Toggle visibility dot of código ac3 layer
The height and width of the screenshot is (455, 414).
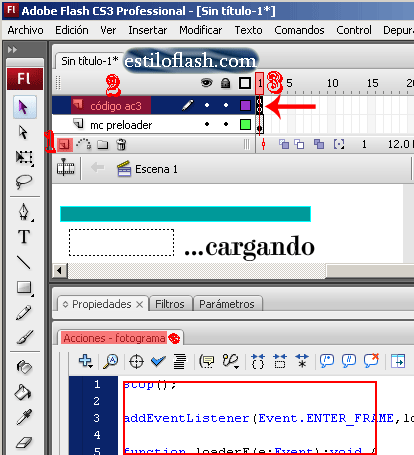click(207, 105)
